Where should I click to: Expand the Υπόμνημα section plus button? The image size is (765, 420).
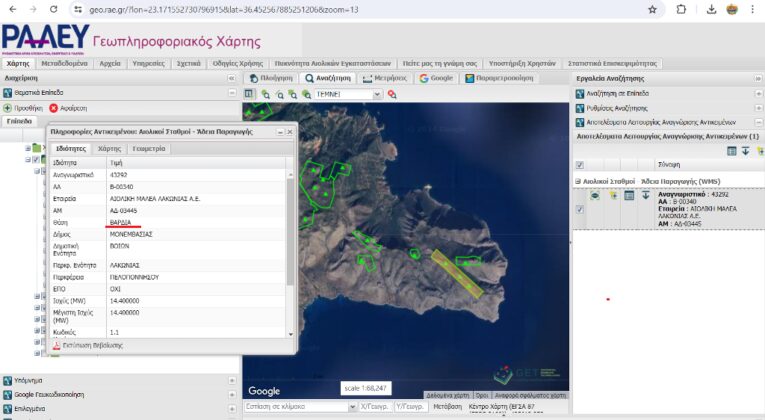[232, 380]
